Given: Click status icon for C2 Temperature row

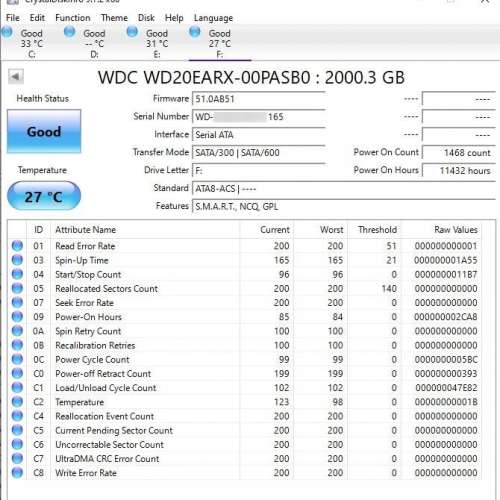Looking at the screenshot, I should [x=17, y=402].
